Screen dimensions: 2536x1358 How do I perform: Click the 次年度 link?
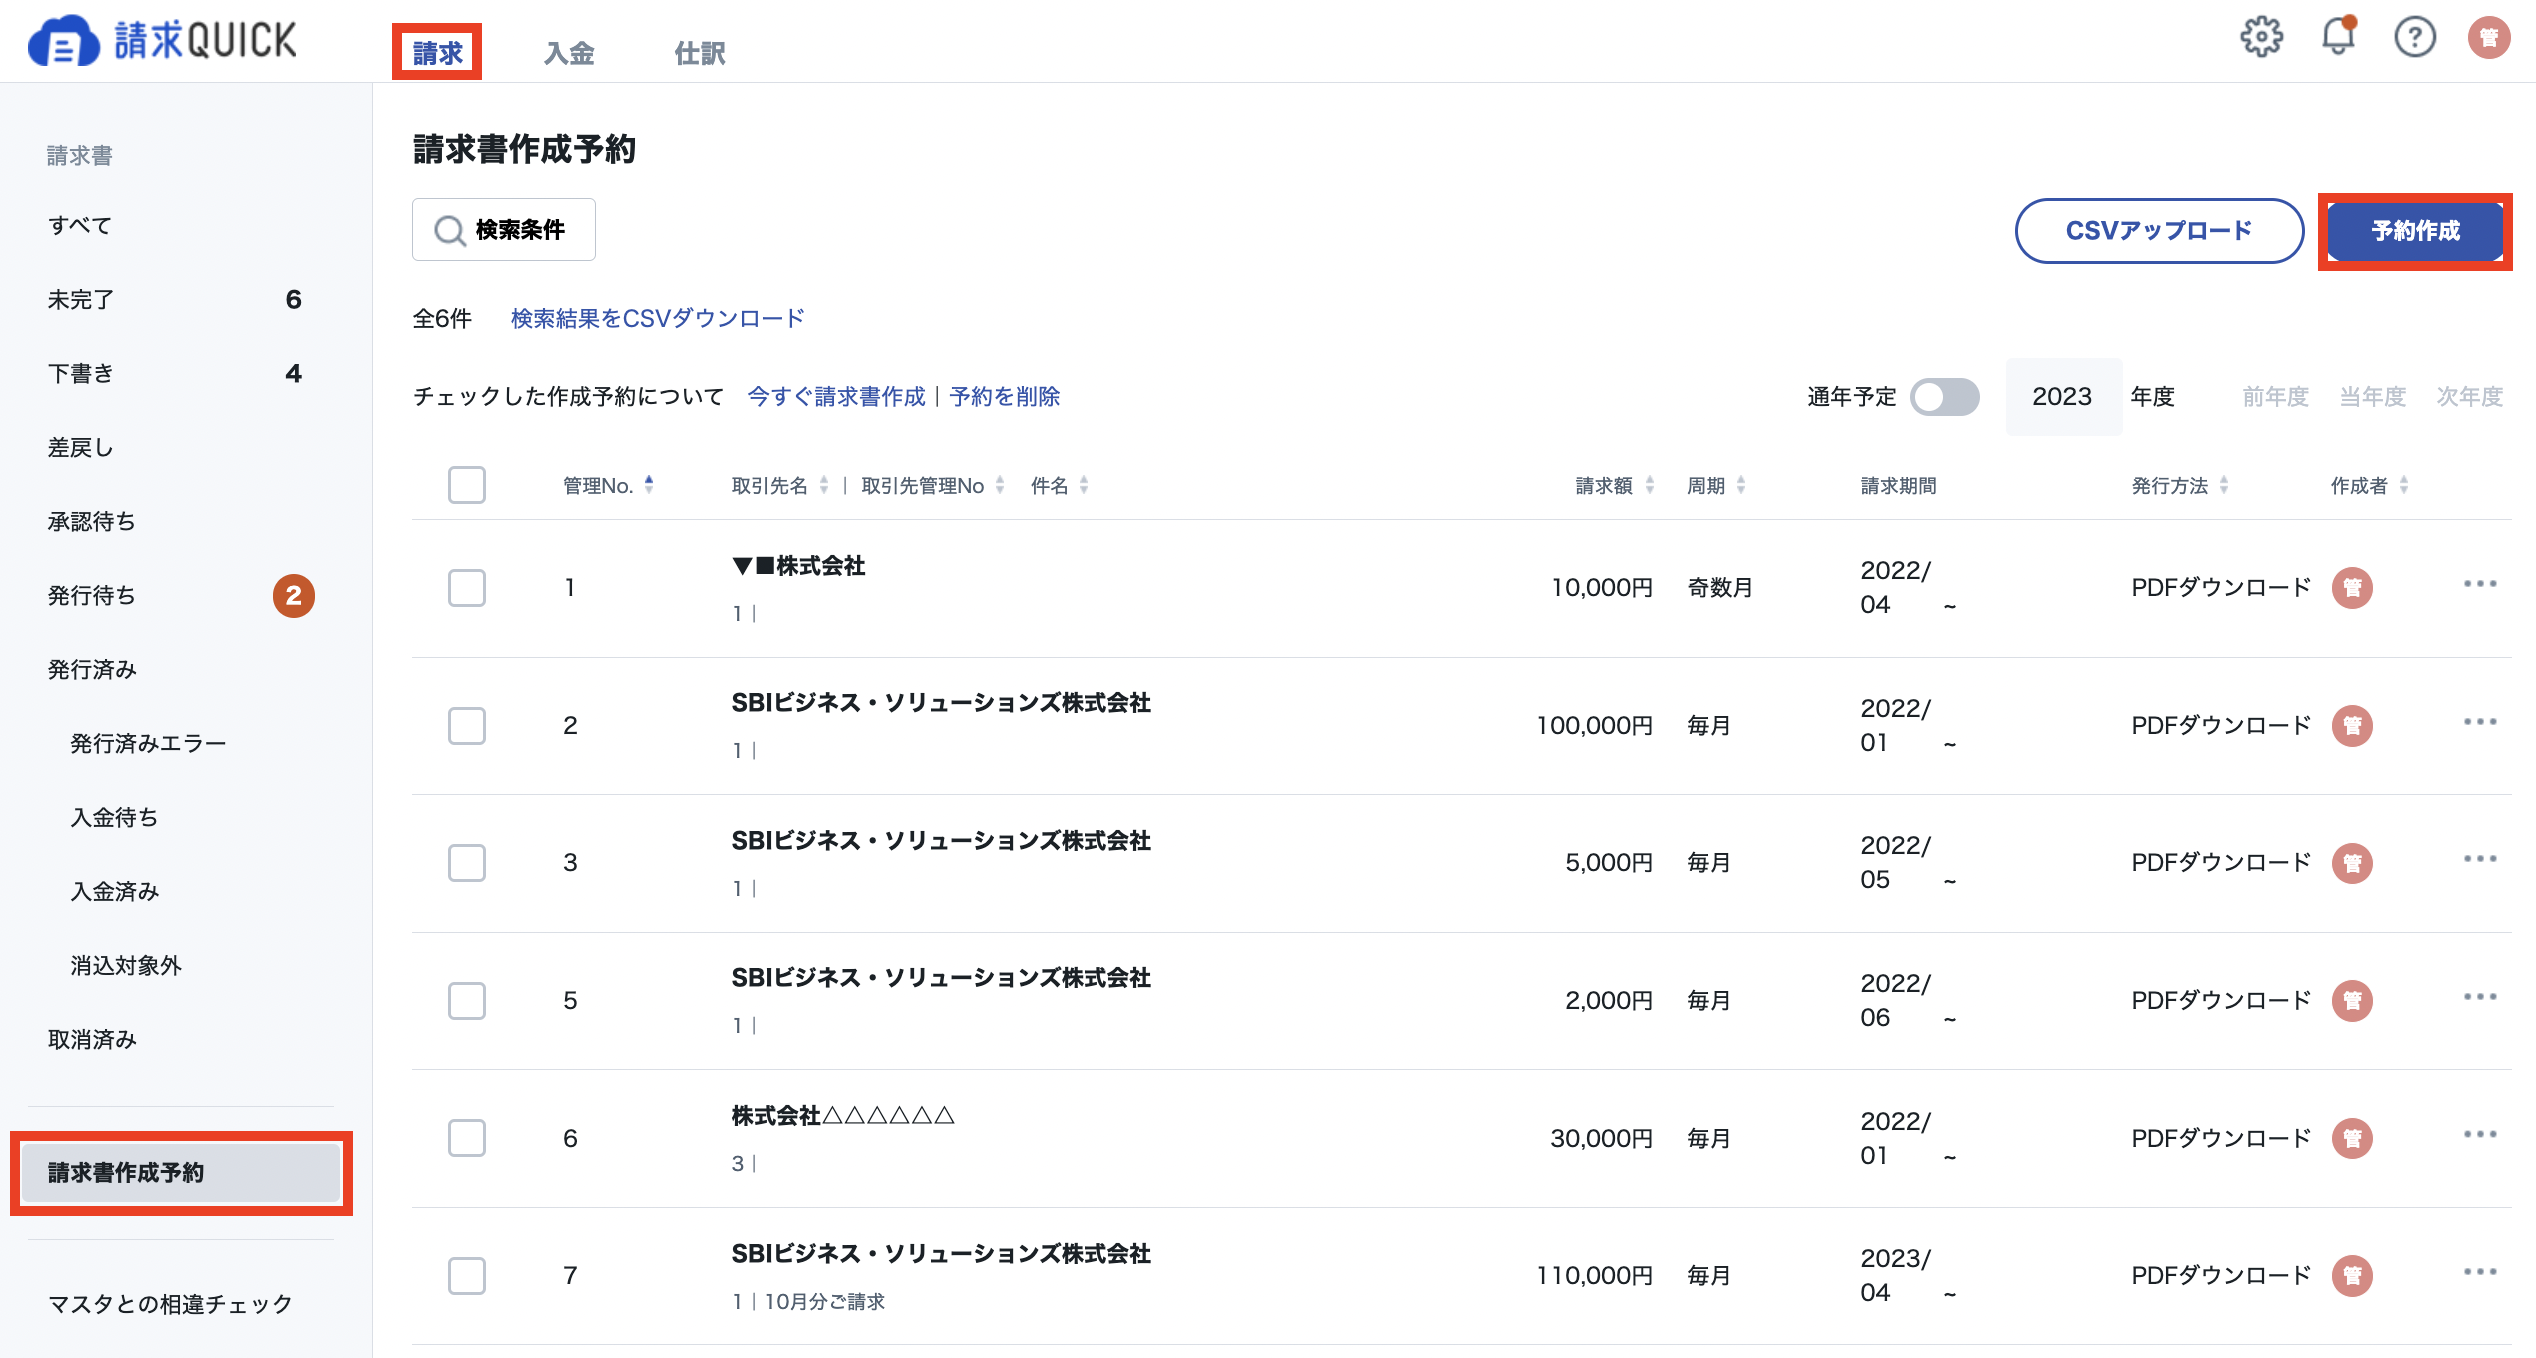[x=2469, y=397]
